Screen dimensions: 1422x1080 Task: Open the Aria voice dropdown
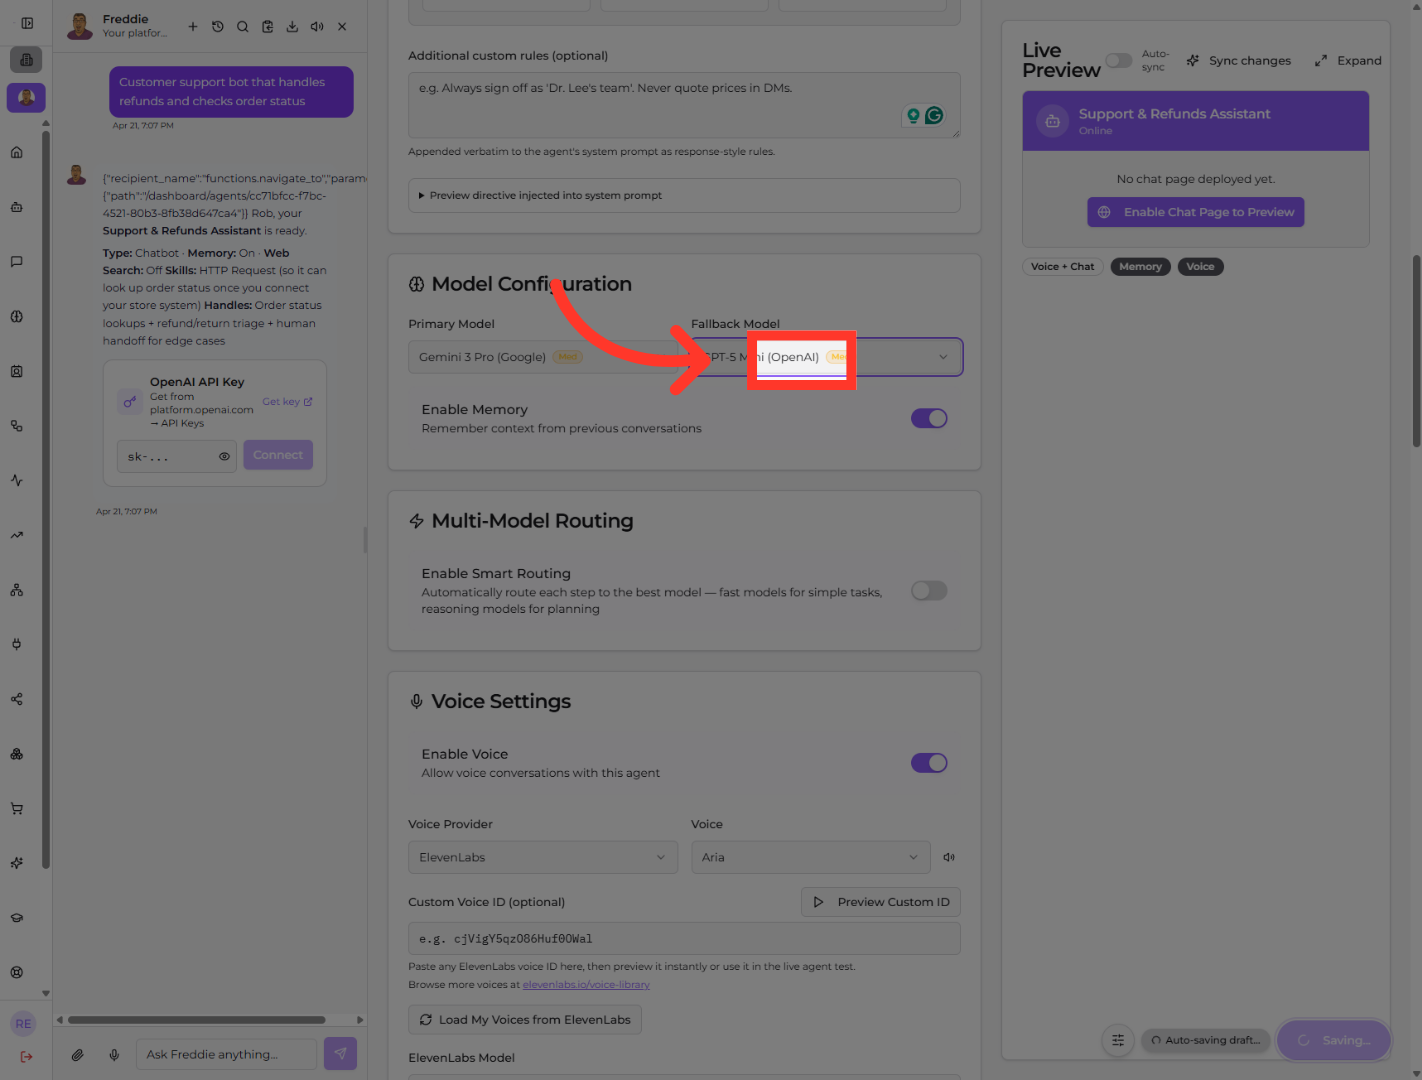click(810, 857)
